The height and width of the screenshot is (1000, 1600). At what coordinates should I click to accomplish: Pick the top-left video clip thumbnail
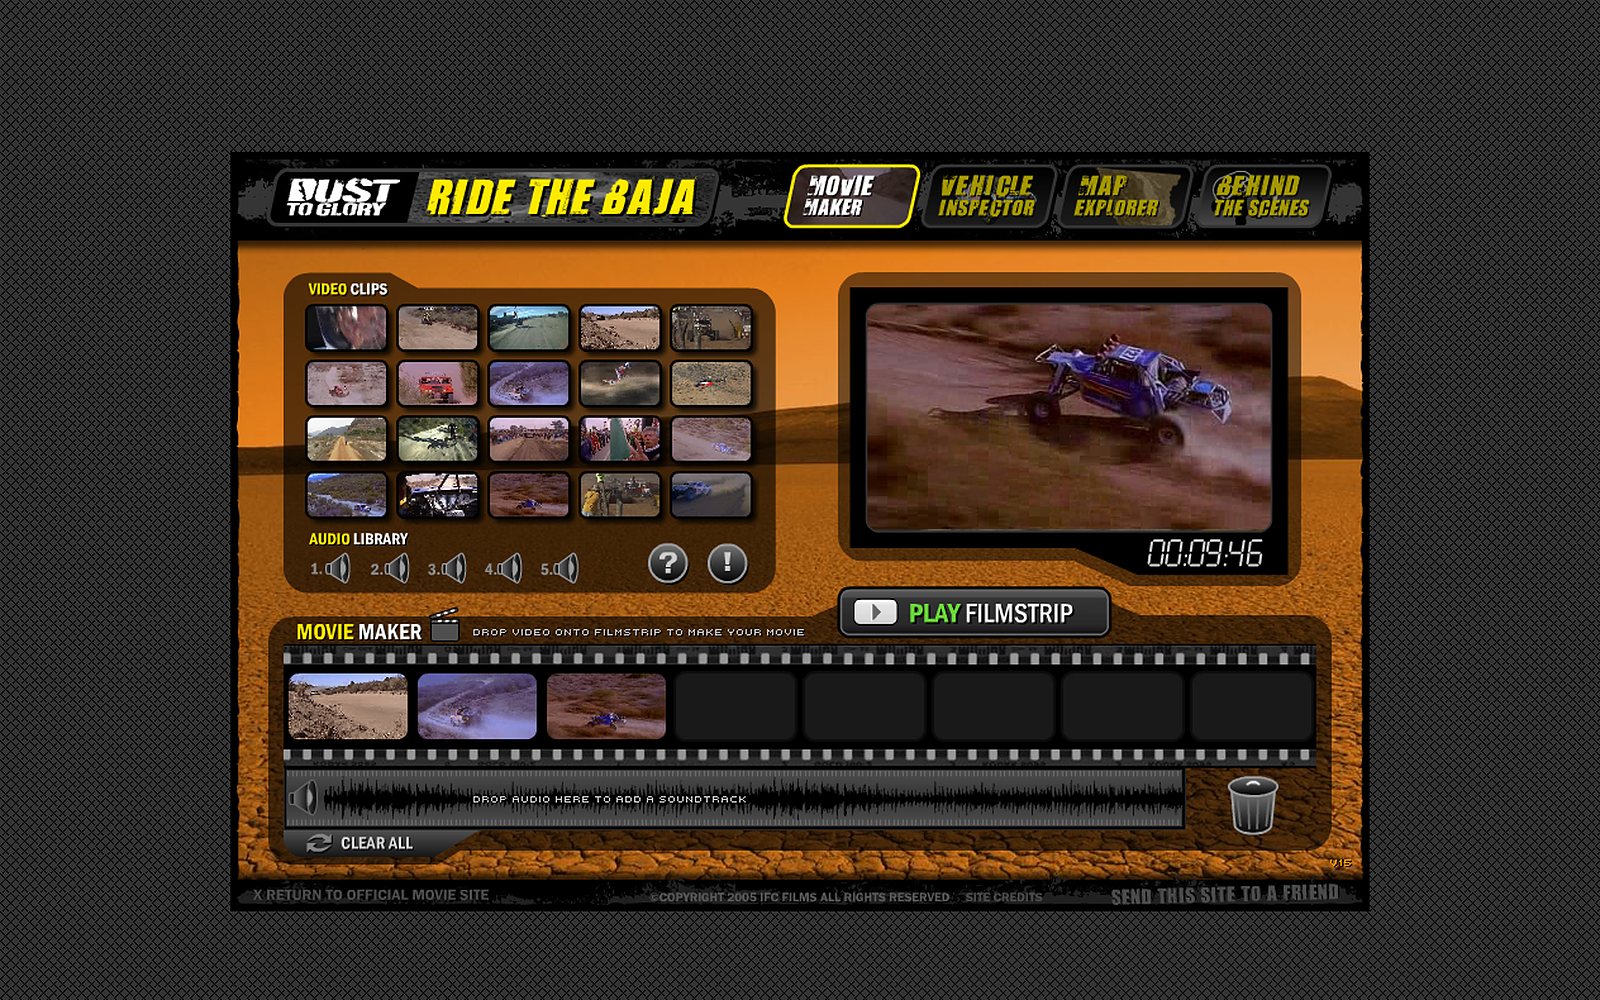347,328
